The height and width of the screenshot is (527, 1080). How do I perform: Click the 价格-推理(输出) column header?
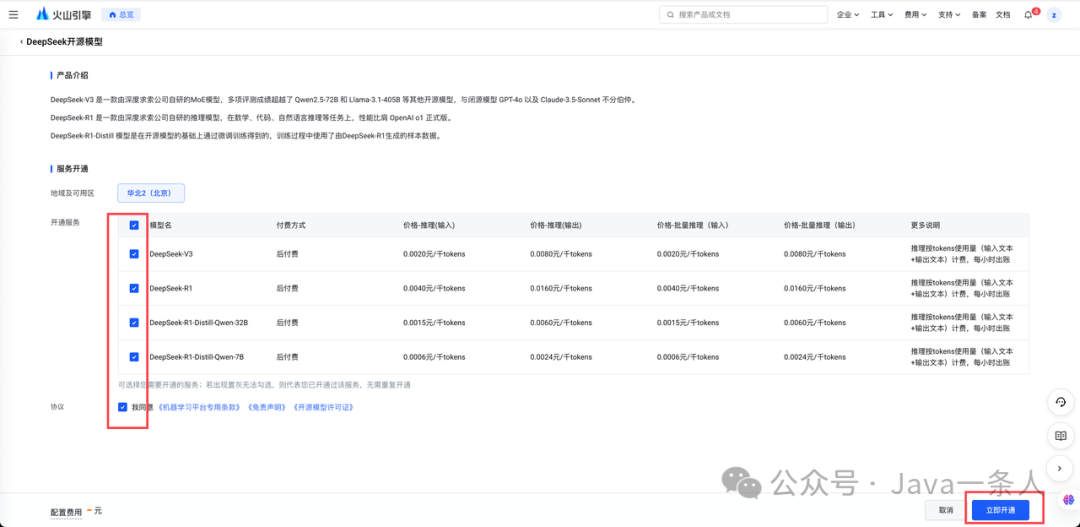[556, 225]
